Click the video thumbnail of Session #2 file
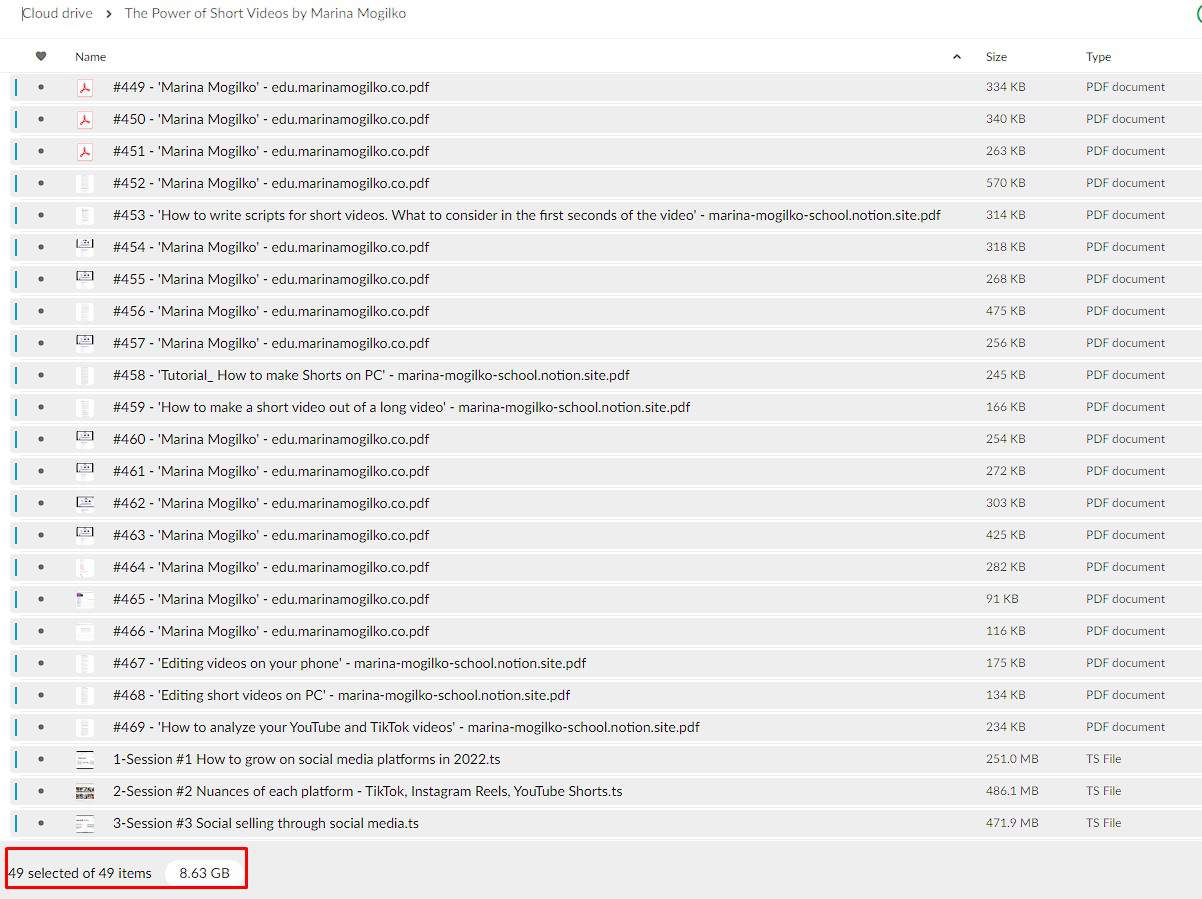This screenshot has width=1202, height=899. 85,791
